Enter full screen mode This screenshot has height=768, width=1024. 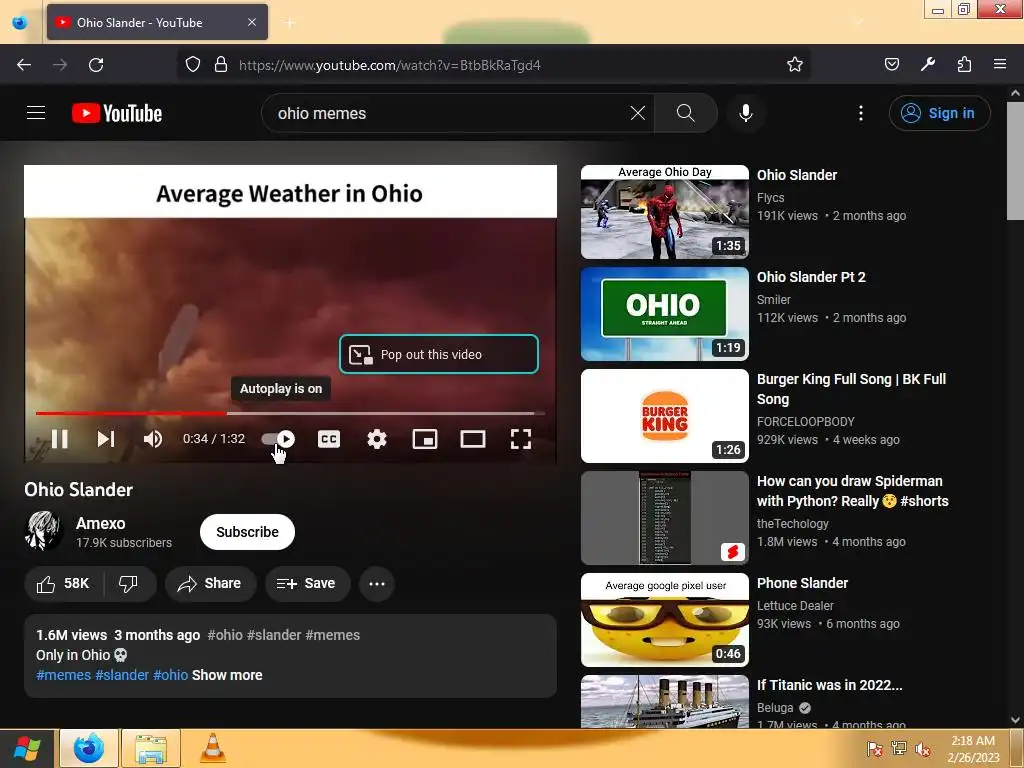pyautogui.click(x=520, y=439)
